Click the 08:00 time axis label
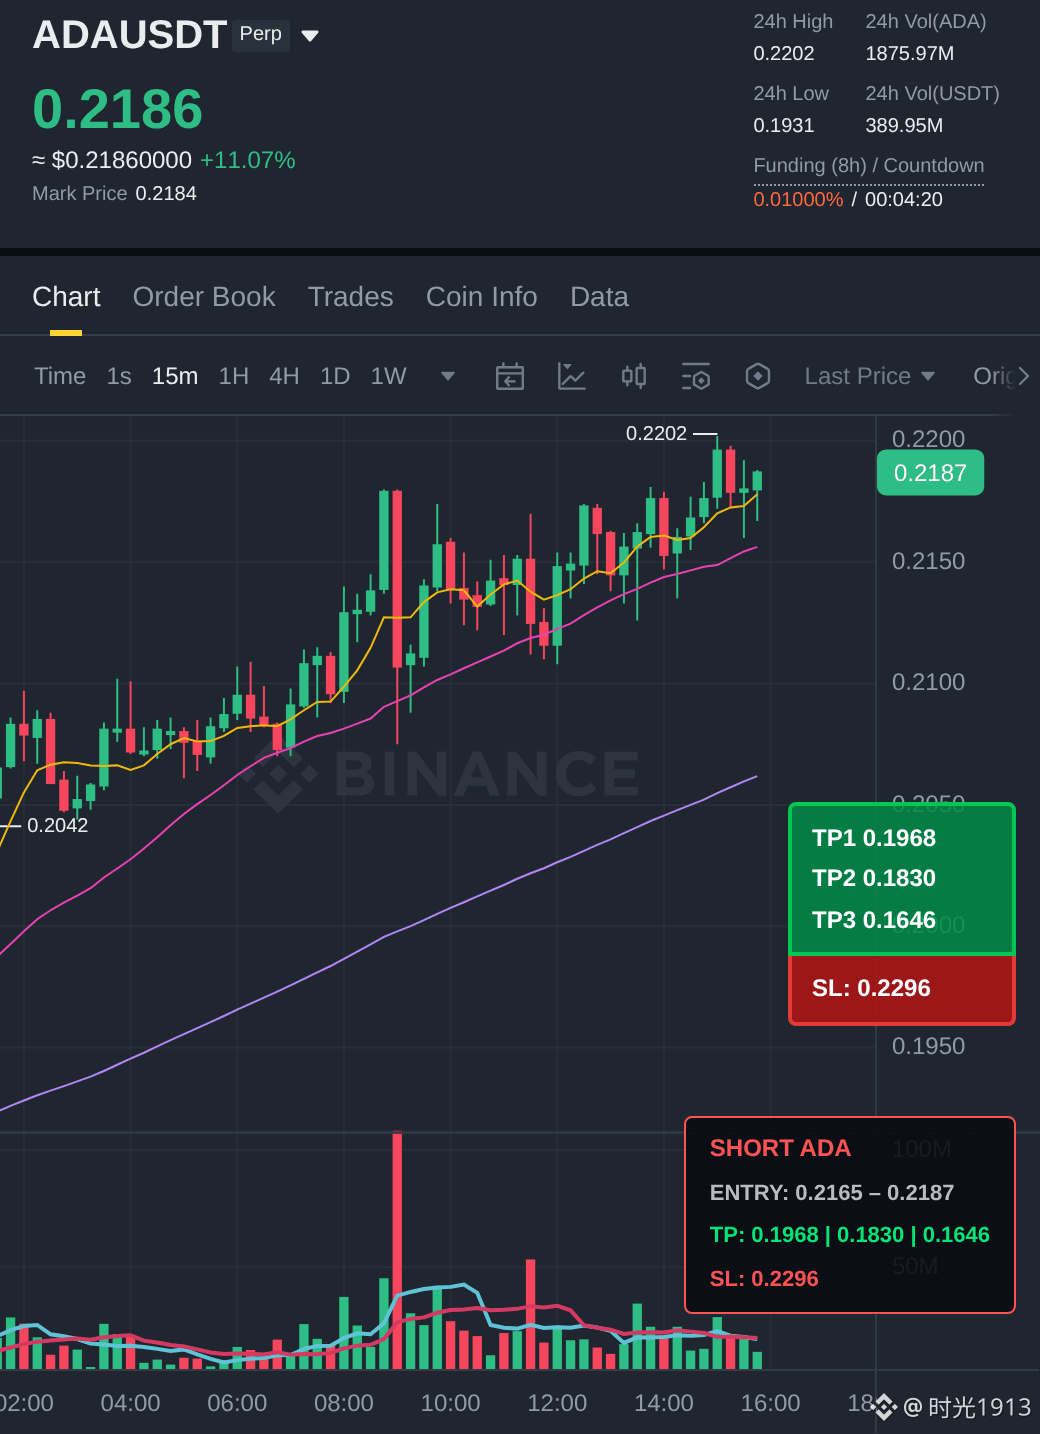The image size is (1040, 1434). [344, 1403]
